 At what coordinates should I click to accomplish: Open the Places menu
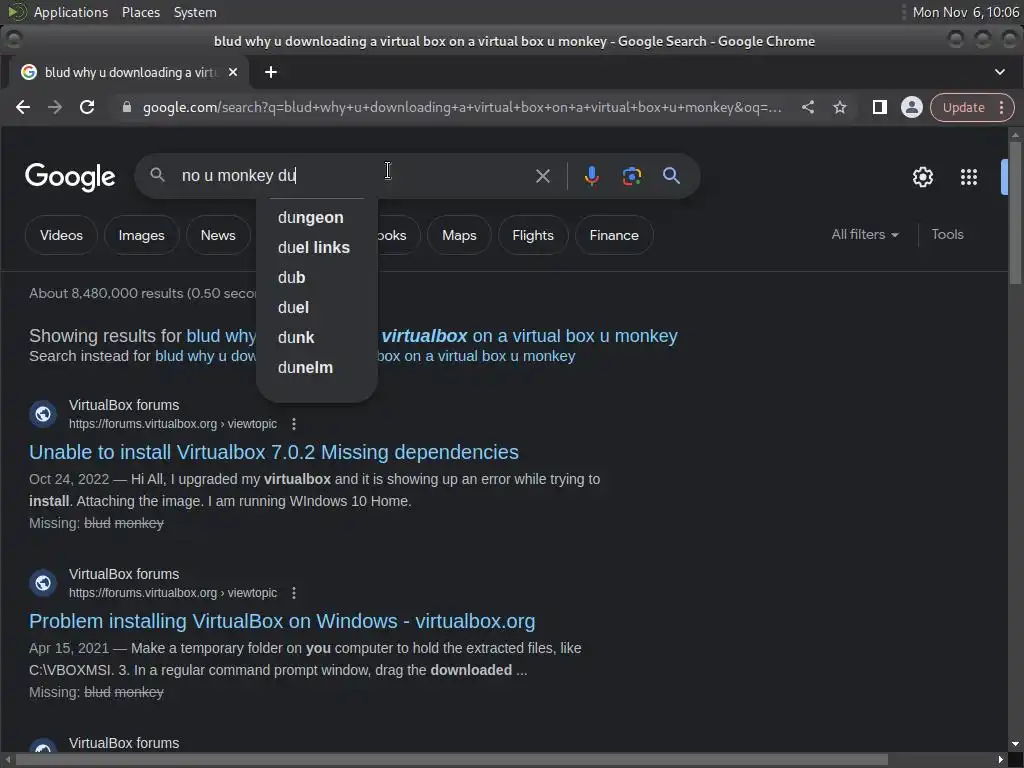click(140, 12)
